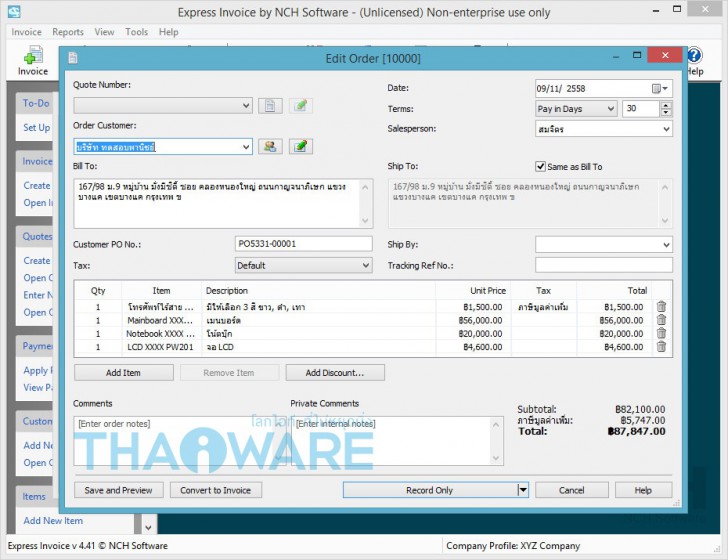Click the Tracking Ref No. field

tap(604, 265)
